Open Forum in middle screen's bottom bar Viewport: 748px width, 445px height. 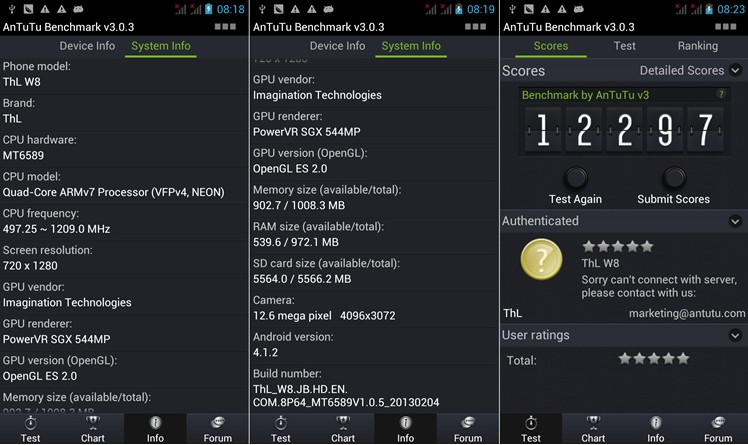click(x=468, y=429)
